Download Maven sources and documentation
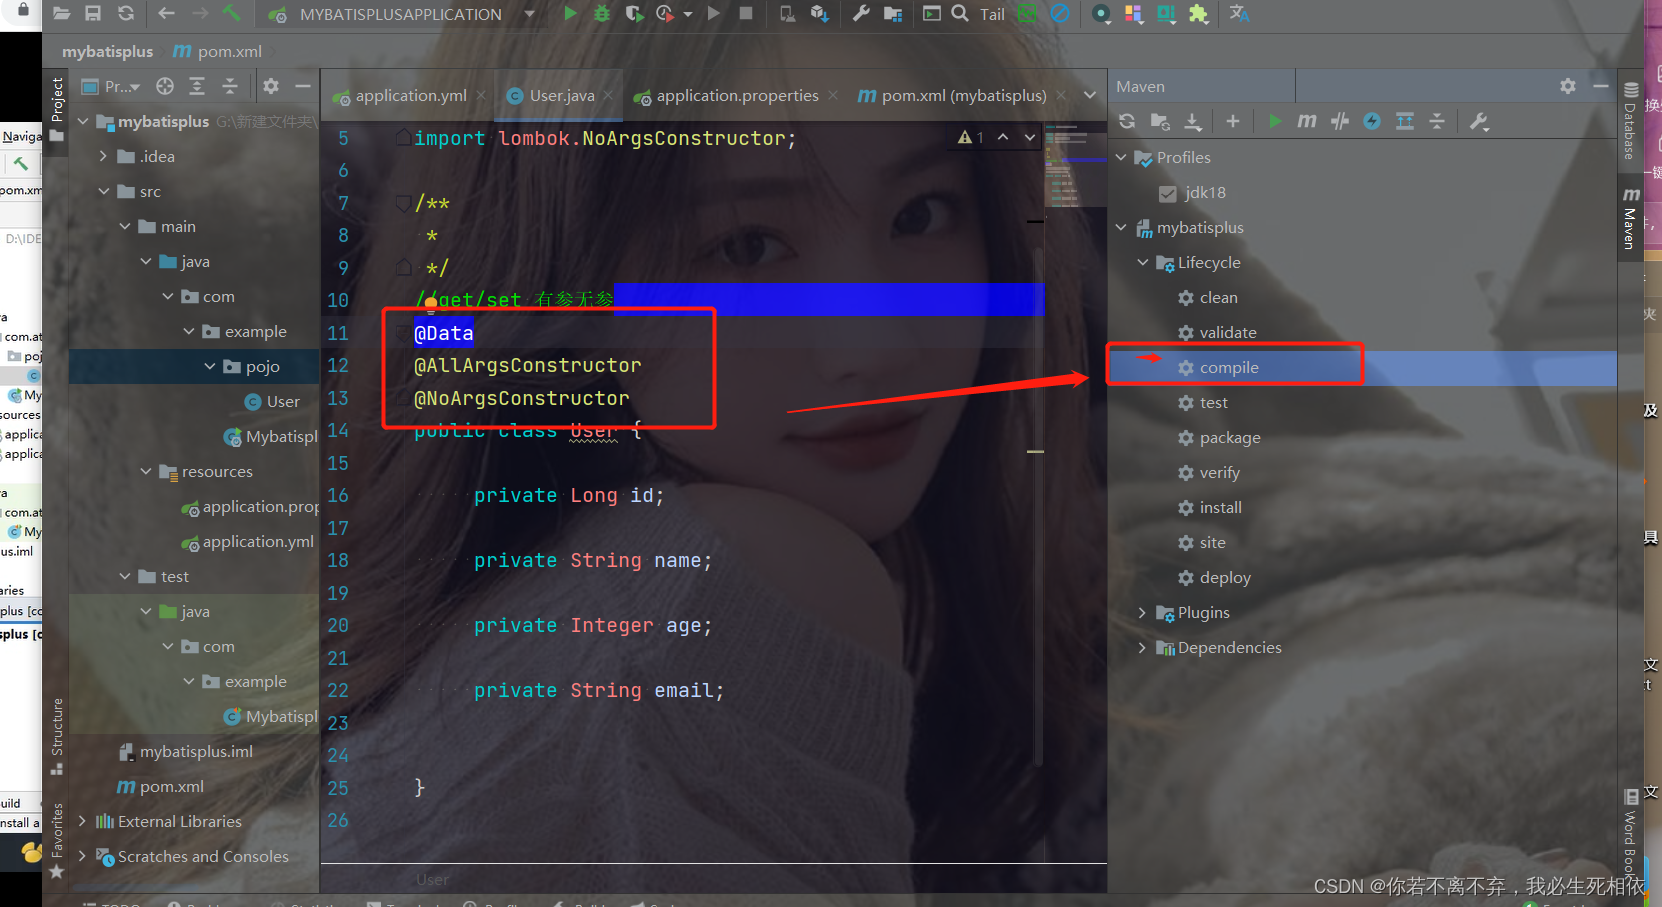 (x=1193, y=121)
